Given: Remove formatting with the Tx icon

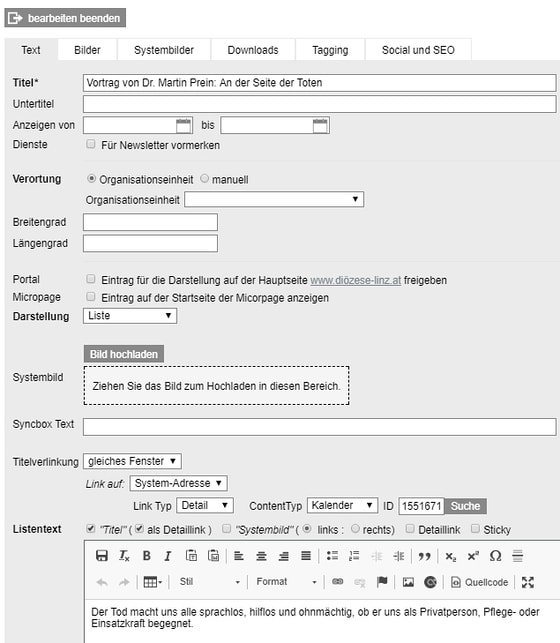Looking at the screenshot, I should (x=124, y=556).
